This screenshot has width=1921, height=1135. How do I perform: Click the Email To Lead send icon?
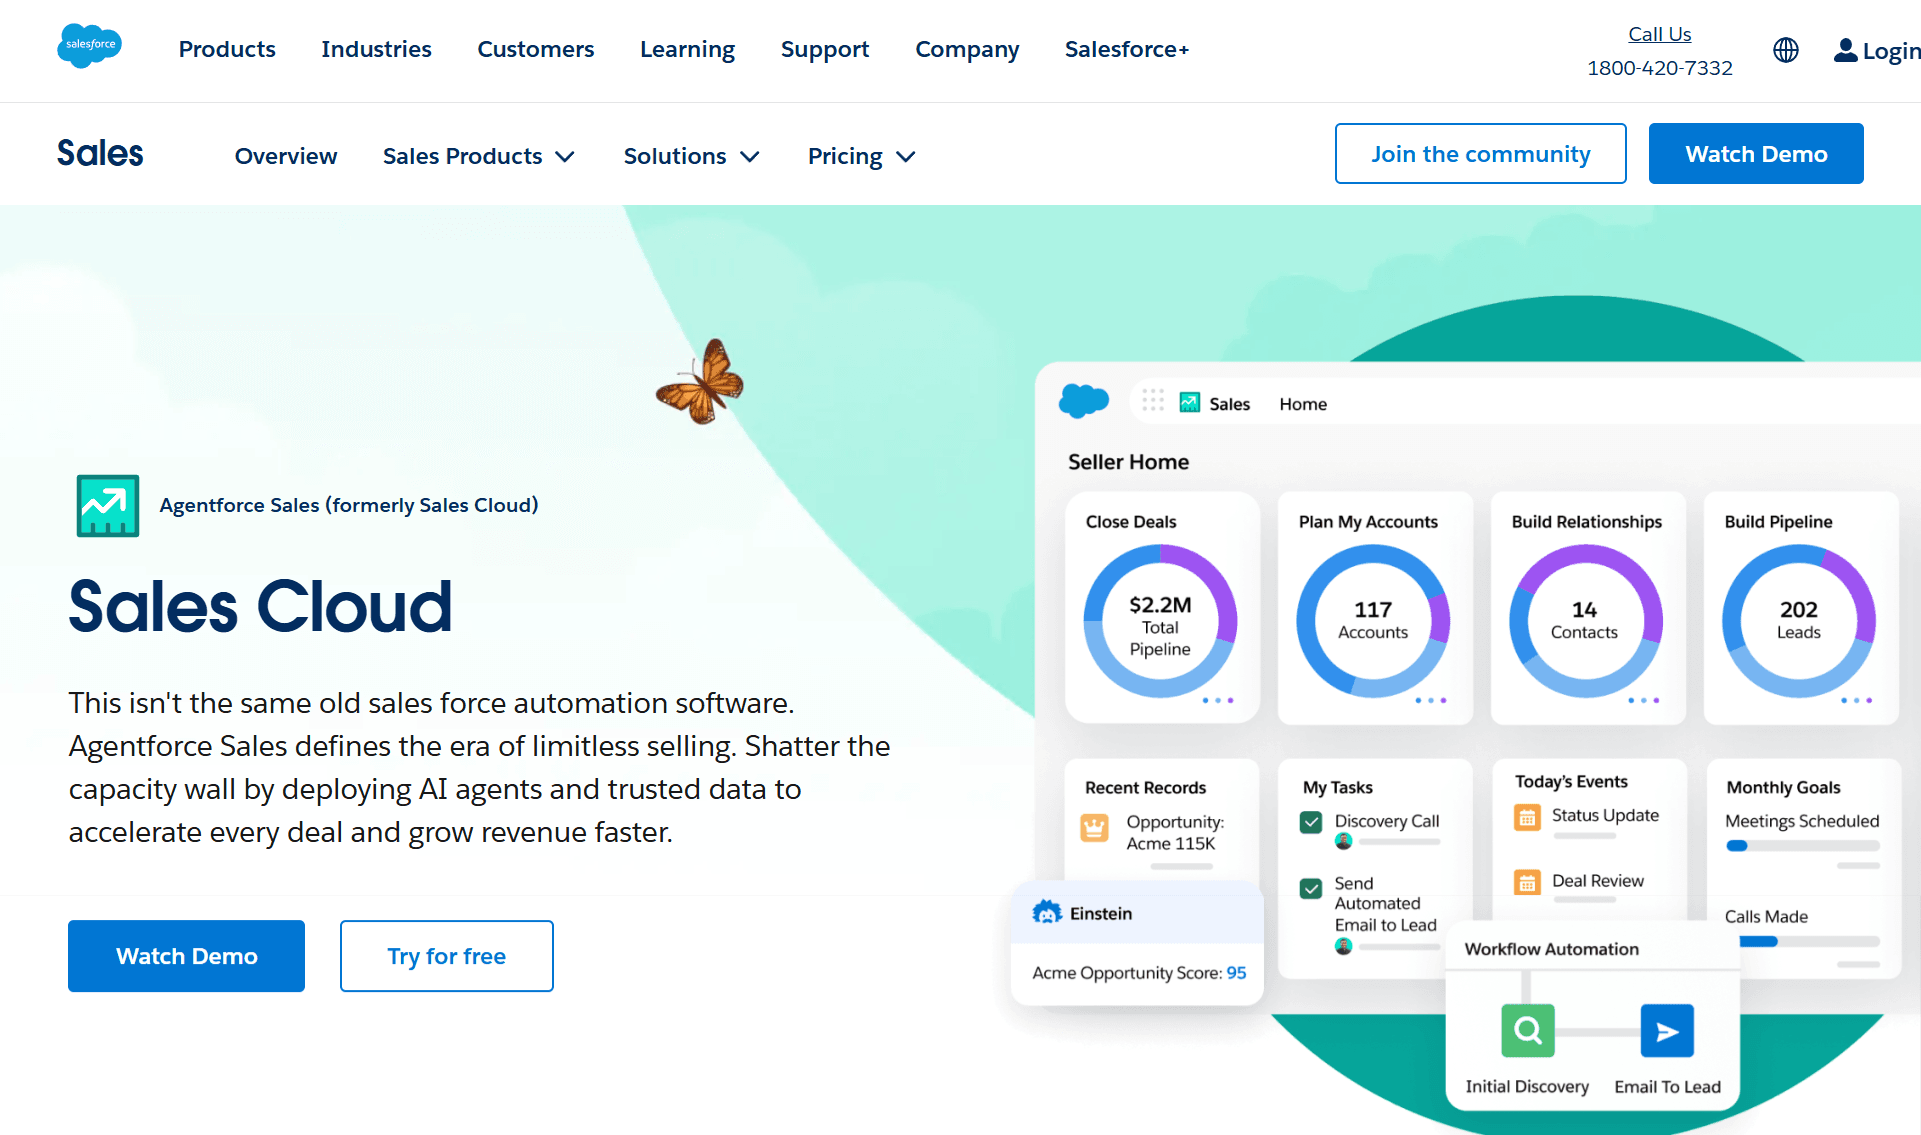click(1666, 1030)
